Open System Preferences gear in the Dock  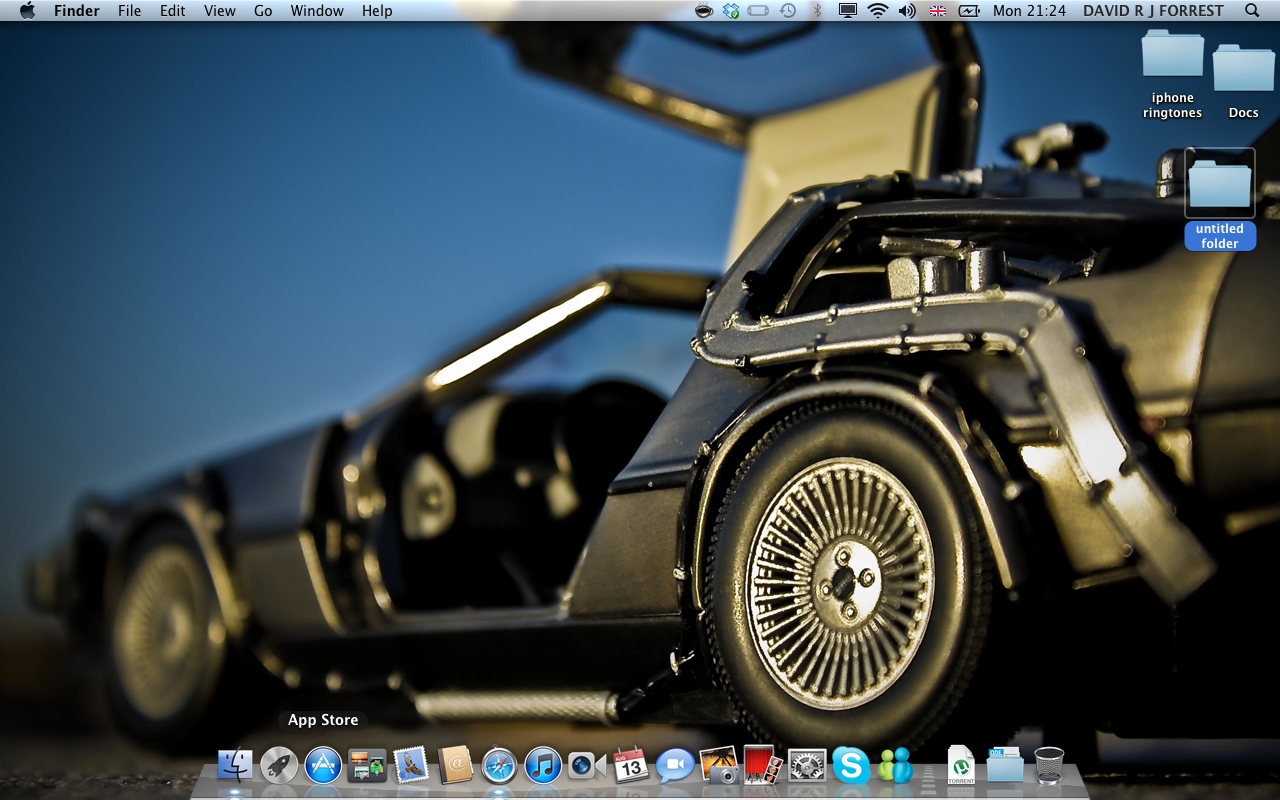(807, 766)
